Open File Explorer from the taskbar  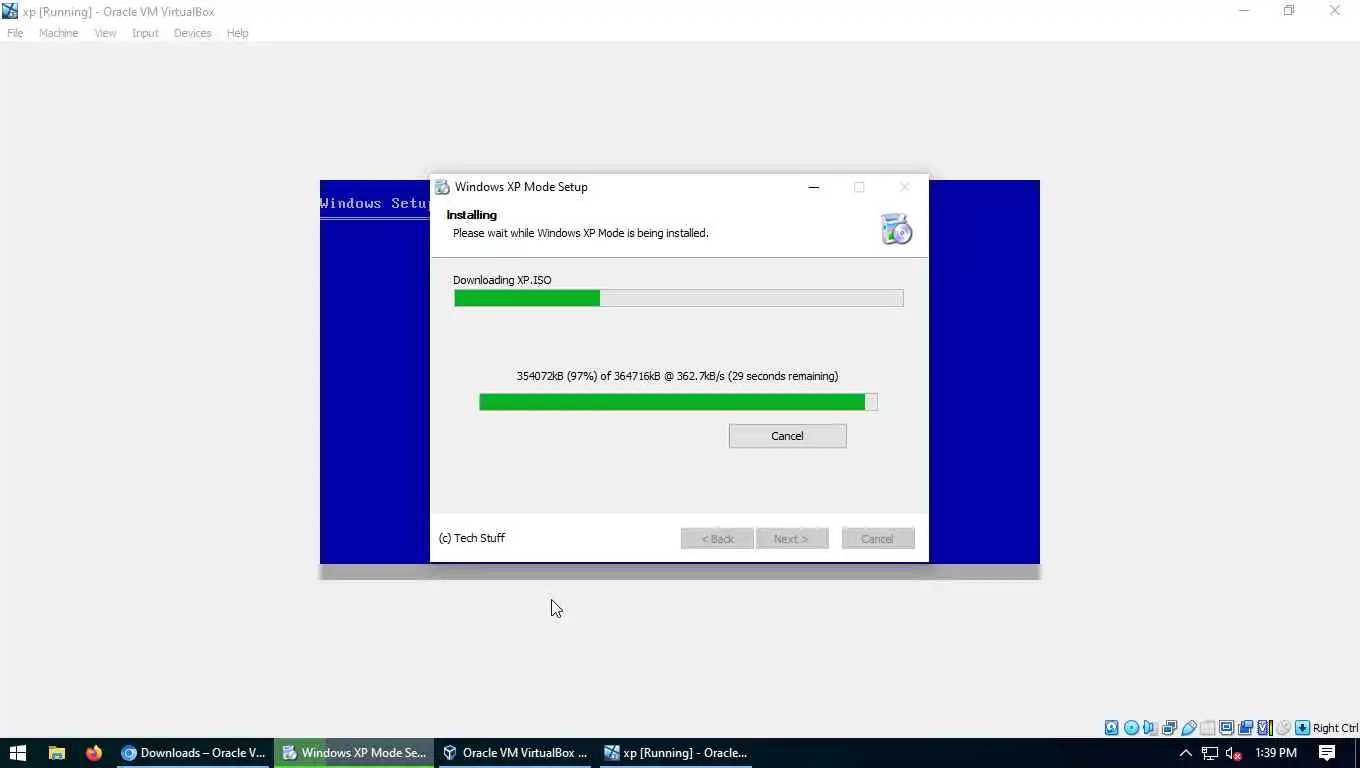point(56,753)
